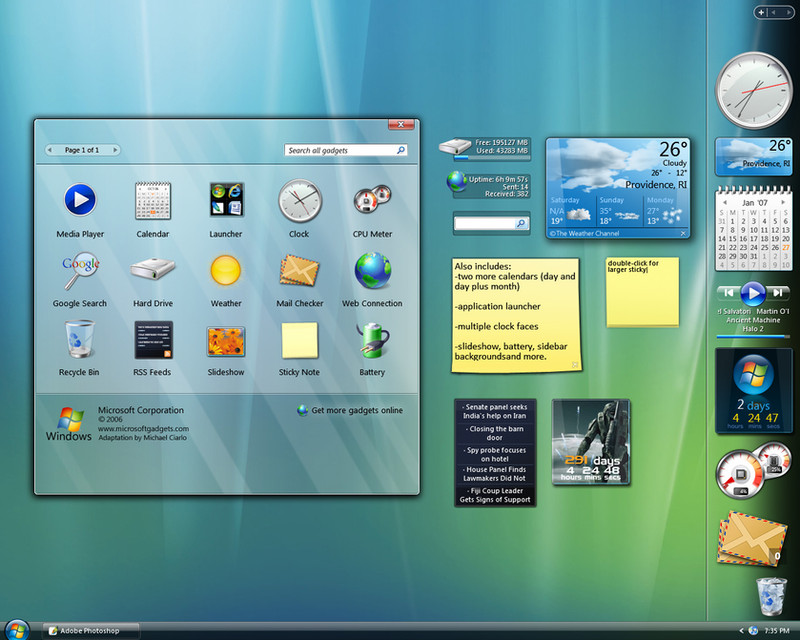Pick the Launcher gadget icon

coord(226,200)
